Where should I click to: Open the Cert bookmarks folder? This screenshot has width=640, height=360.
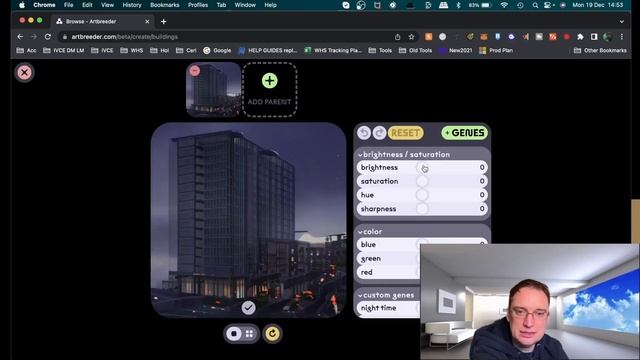tap(186, 51)
